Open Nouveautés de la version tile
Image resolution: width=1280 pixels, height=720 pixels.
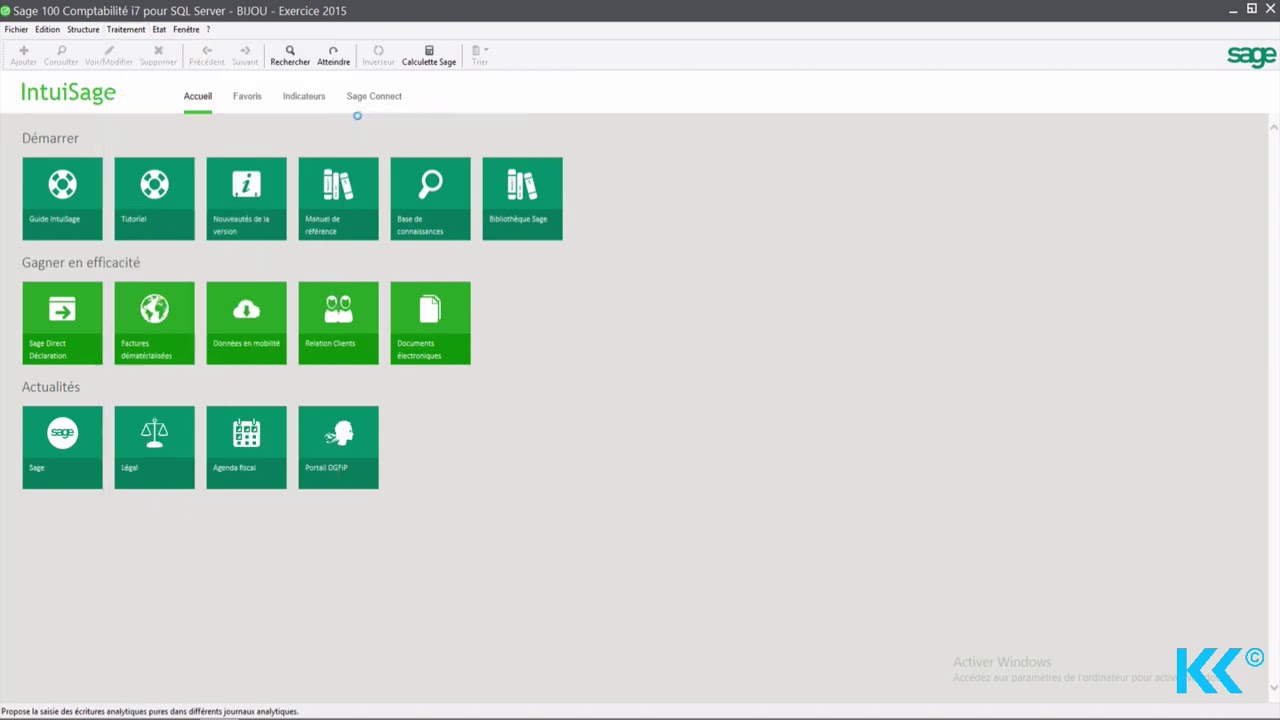click(x=246, y=198)
